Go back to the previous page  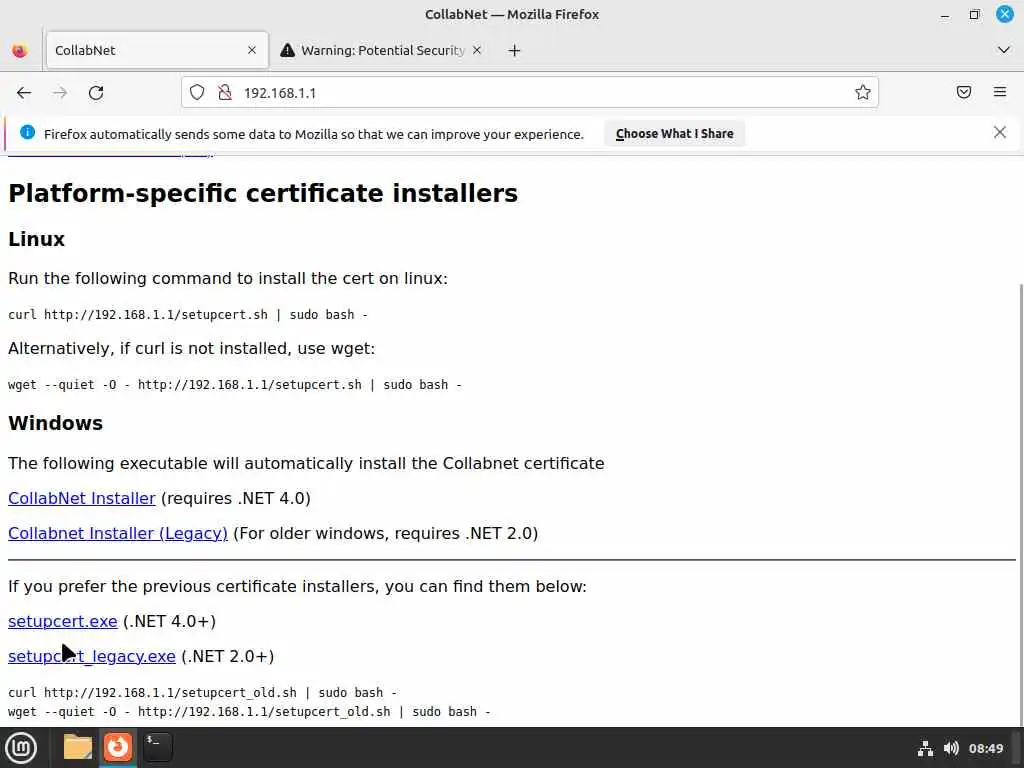click(x=24, y=93)
